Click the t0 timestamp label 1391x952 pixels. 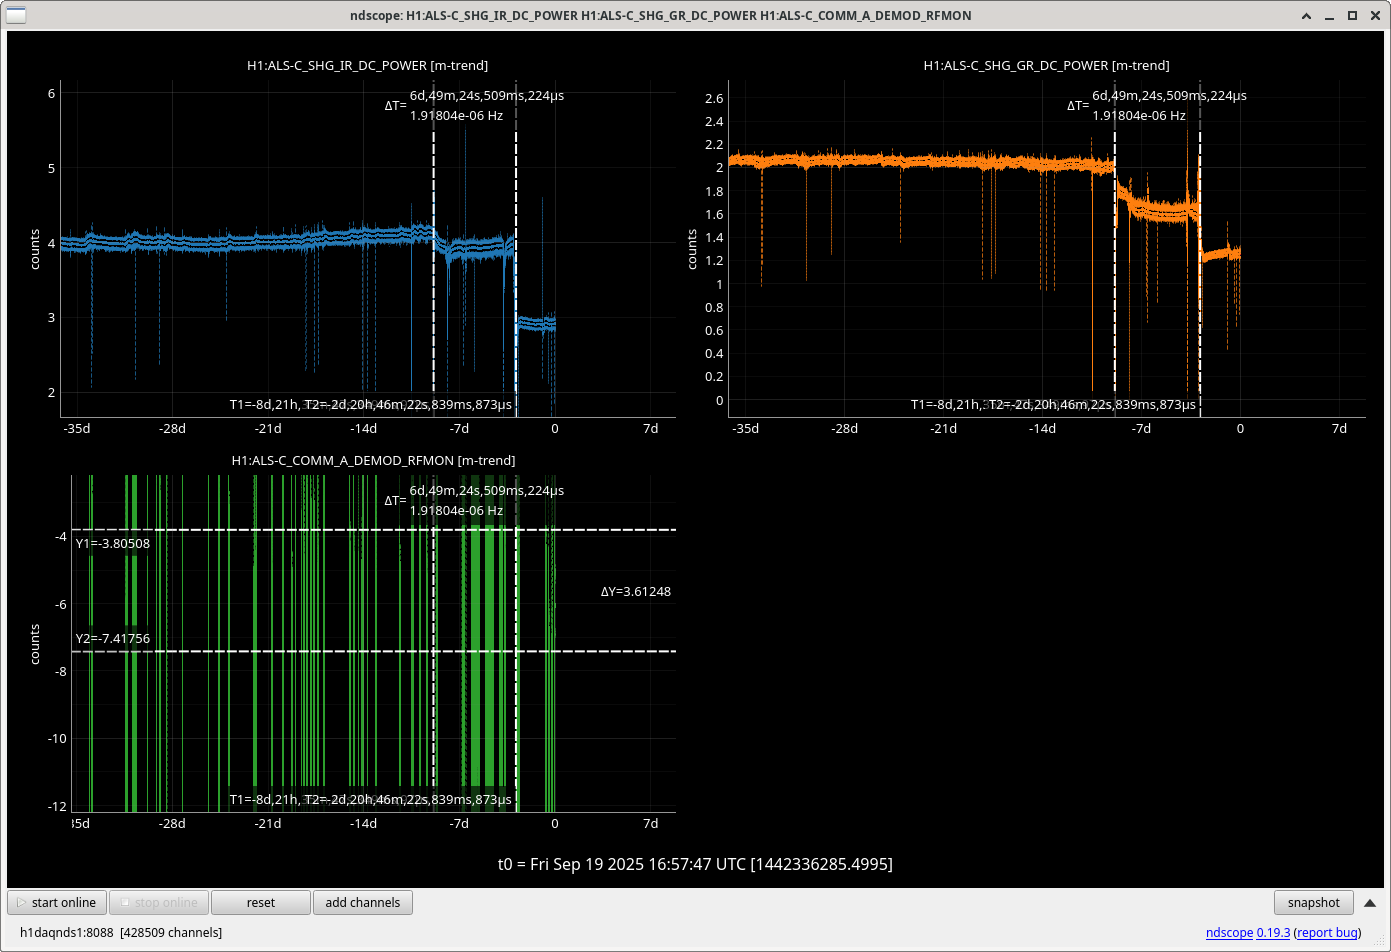tap(695, 864)
